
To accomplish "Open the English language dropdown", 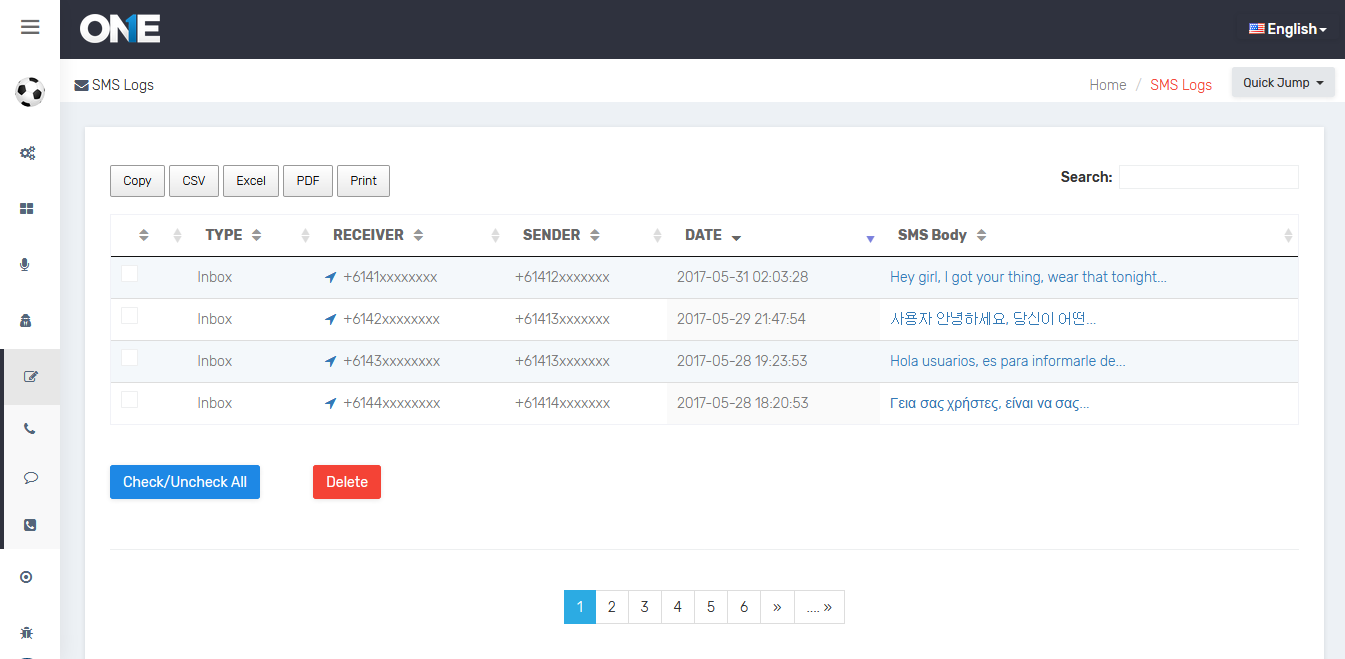I will [1288, 29].
